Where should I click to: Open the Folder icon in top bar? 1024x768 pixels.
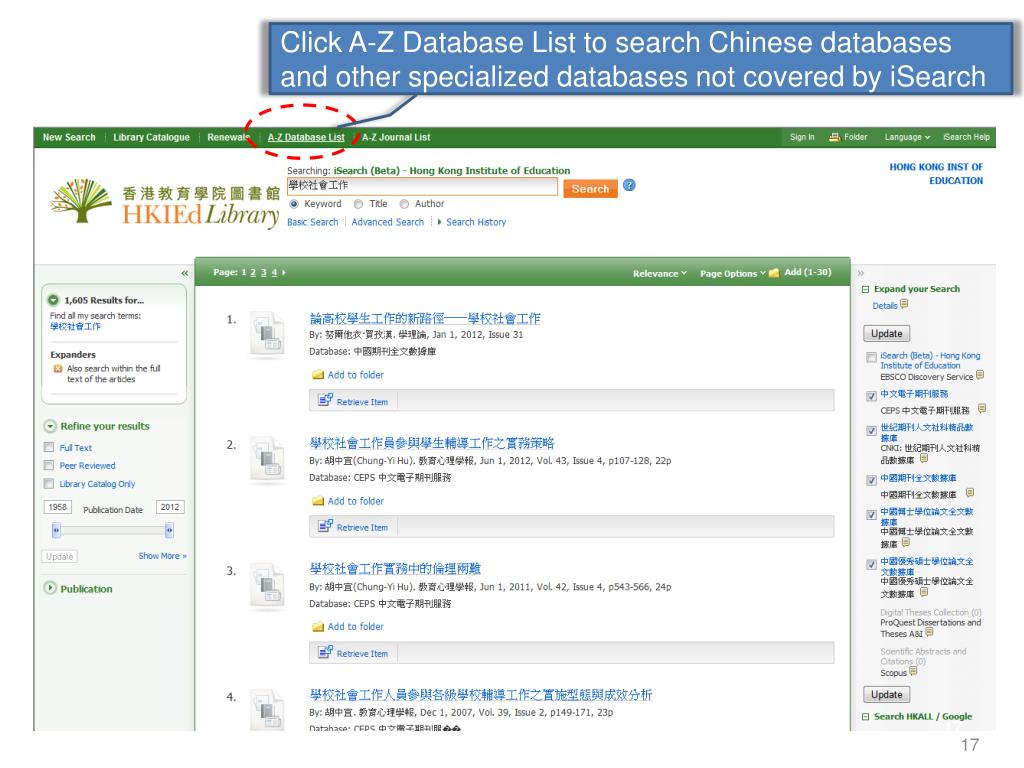pos(834,137)
